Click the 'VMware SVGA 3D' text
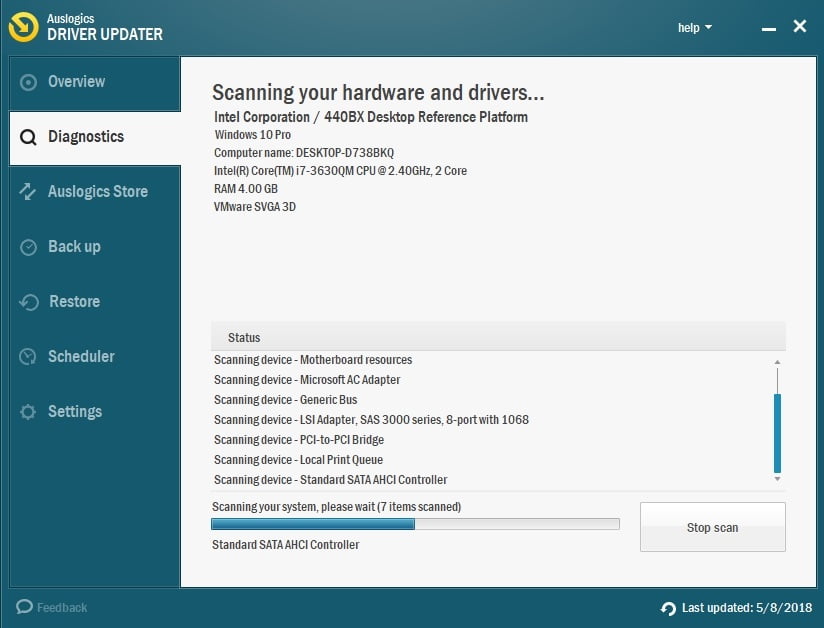The height and width of the screenshot is (628, 824). [255, 207]
